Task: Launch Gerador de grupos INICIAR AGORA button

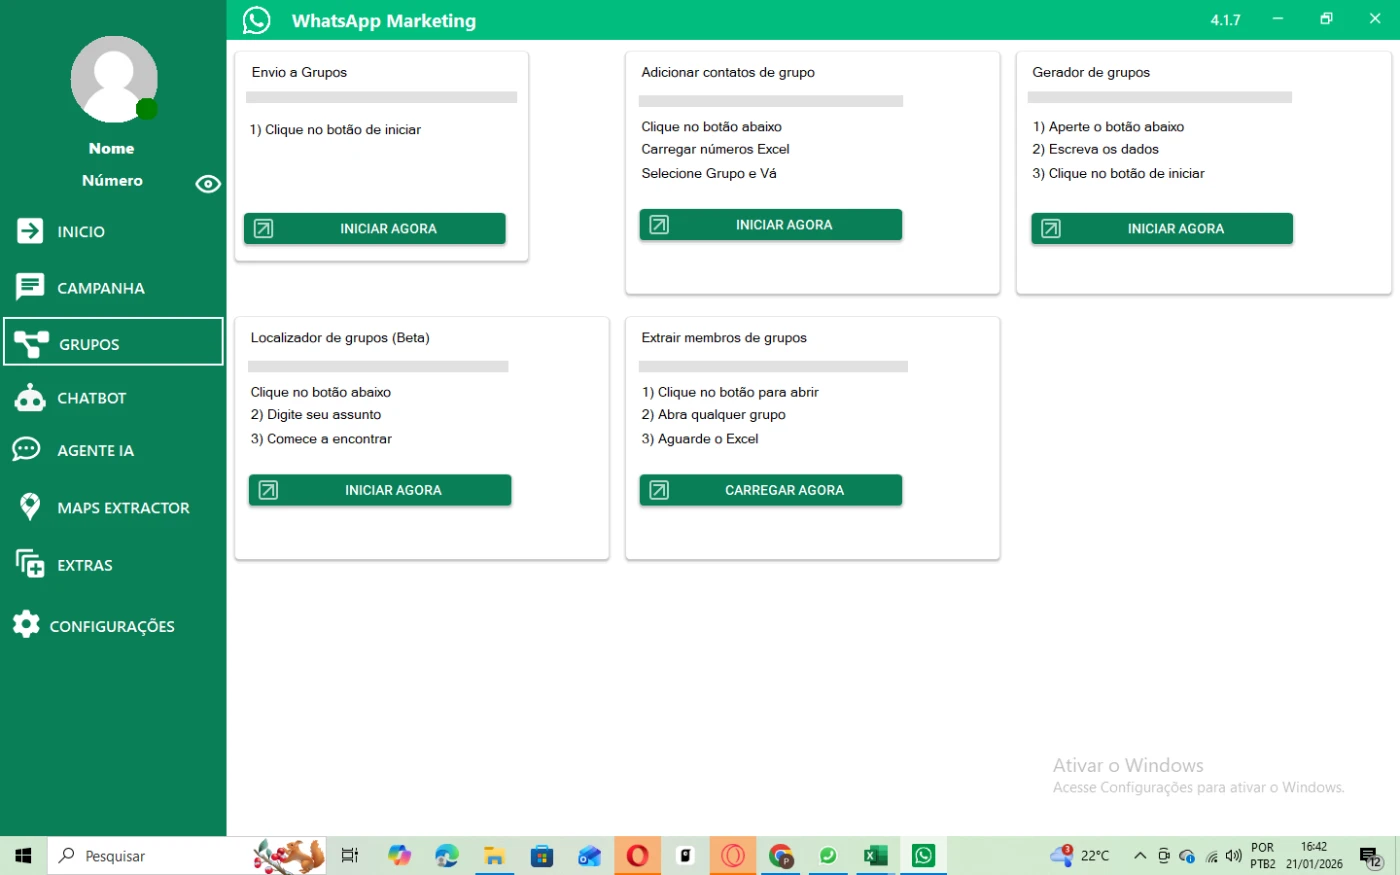Action: (x=1162, y=229)
